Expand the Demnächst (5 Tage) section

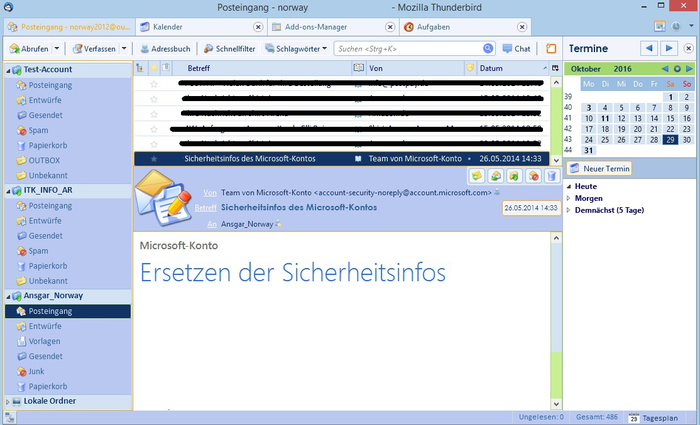[x=569, y=210]
